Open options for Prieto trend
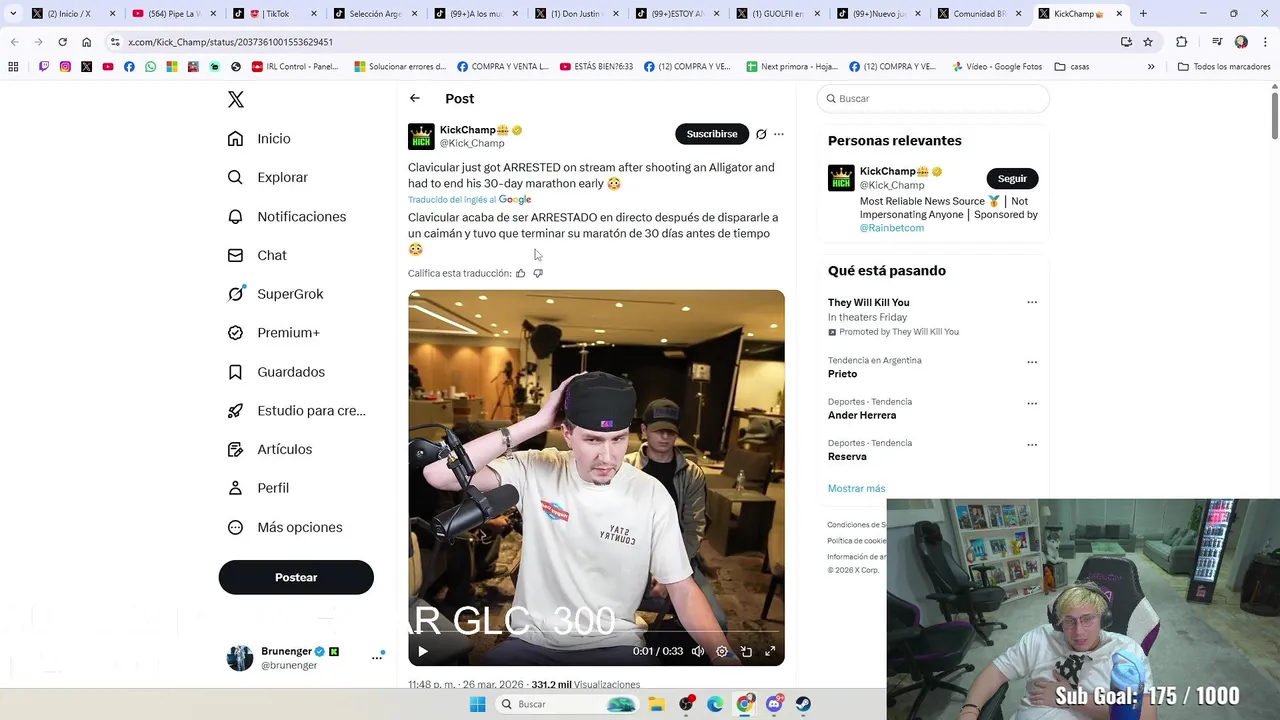Screen dimensions: 1280x720 click(x=1032, y=362)
